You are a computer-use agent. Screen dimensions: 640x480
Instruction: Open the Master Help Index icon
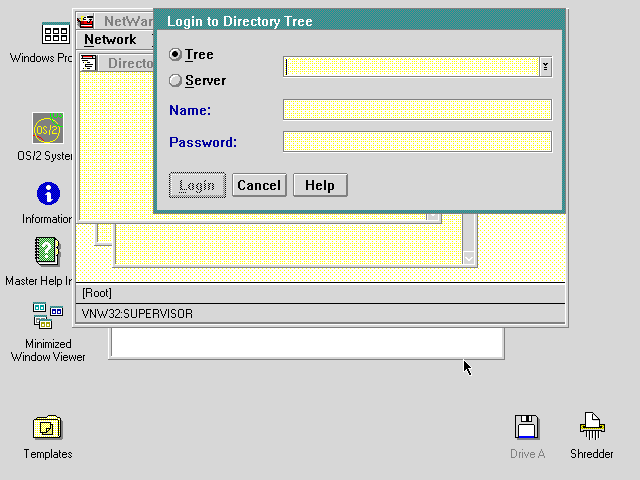(x=47, y=251)
